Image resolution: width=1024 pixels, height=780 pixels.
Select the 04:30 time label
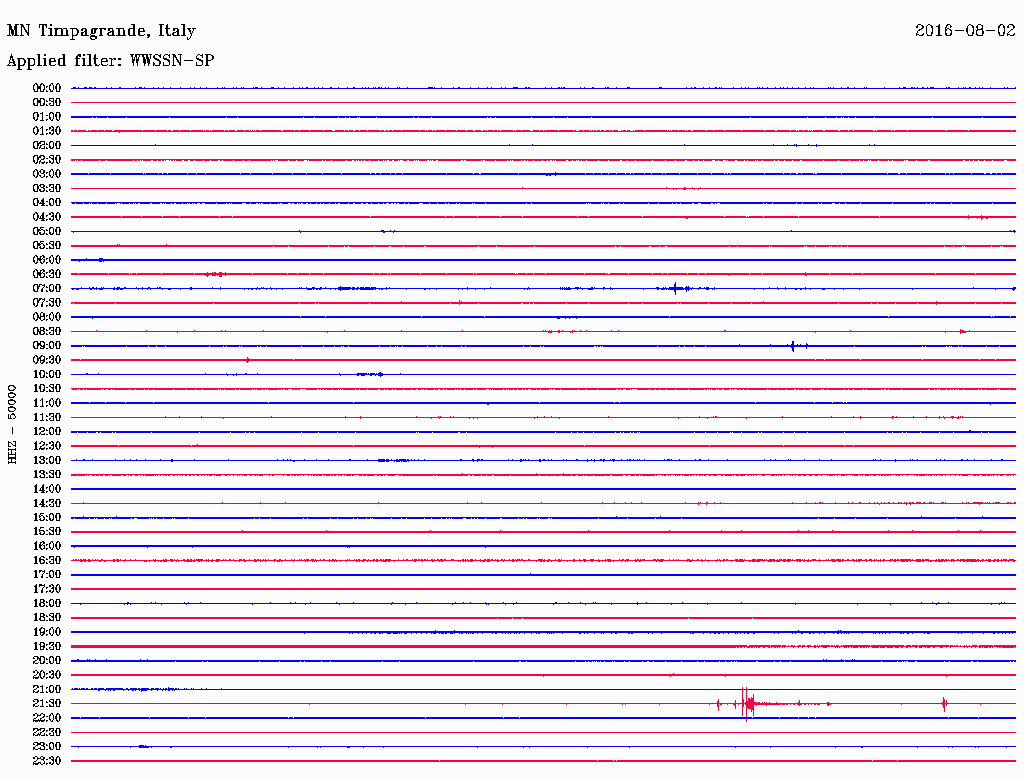pos(47,217)
